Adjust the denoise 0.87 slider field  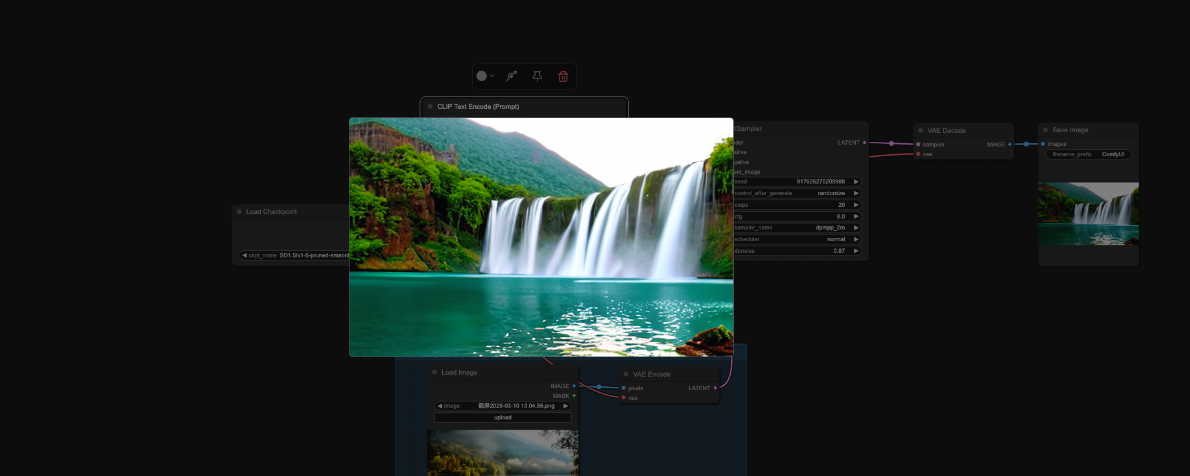(796, 251)
